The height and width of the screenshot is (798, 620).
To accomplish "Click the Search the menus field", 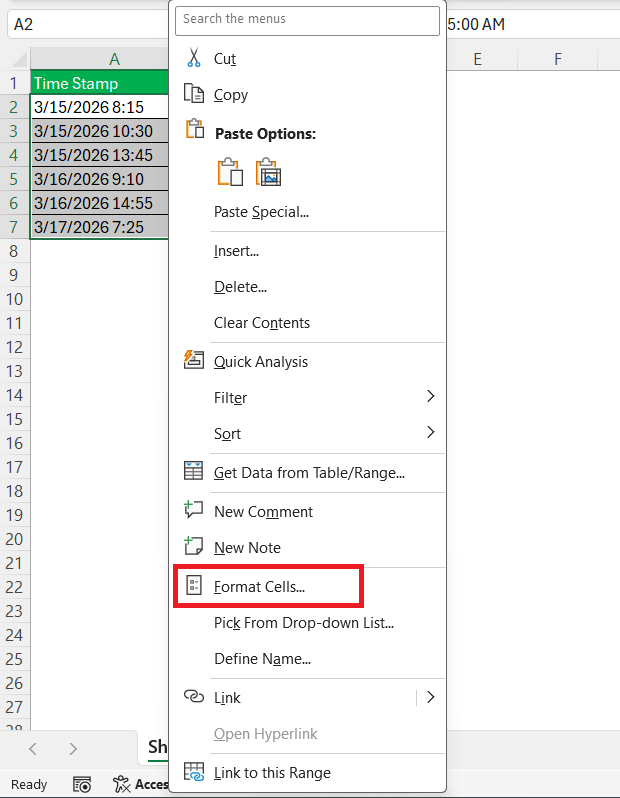I will tap(307, 20).
